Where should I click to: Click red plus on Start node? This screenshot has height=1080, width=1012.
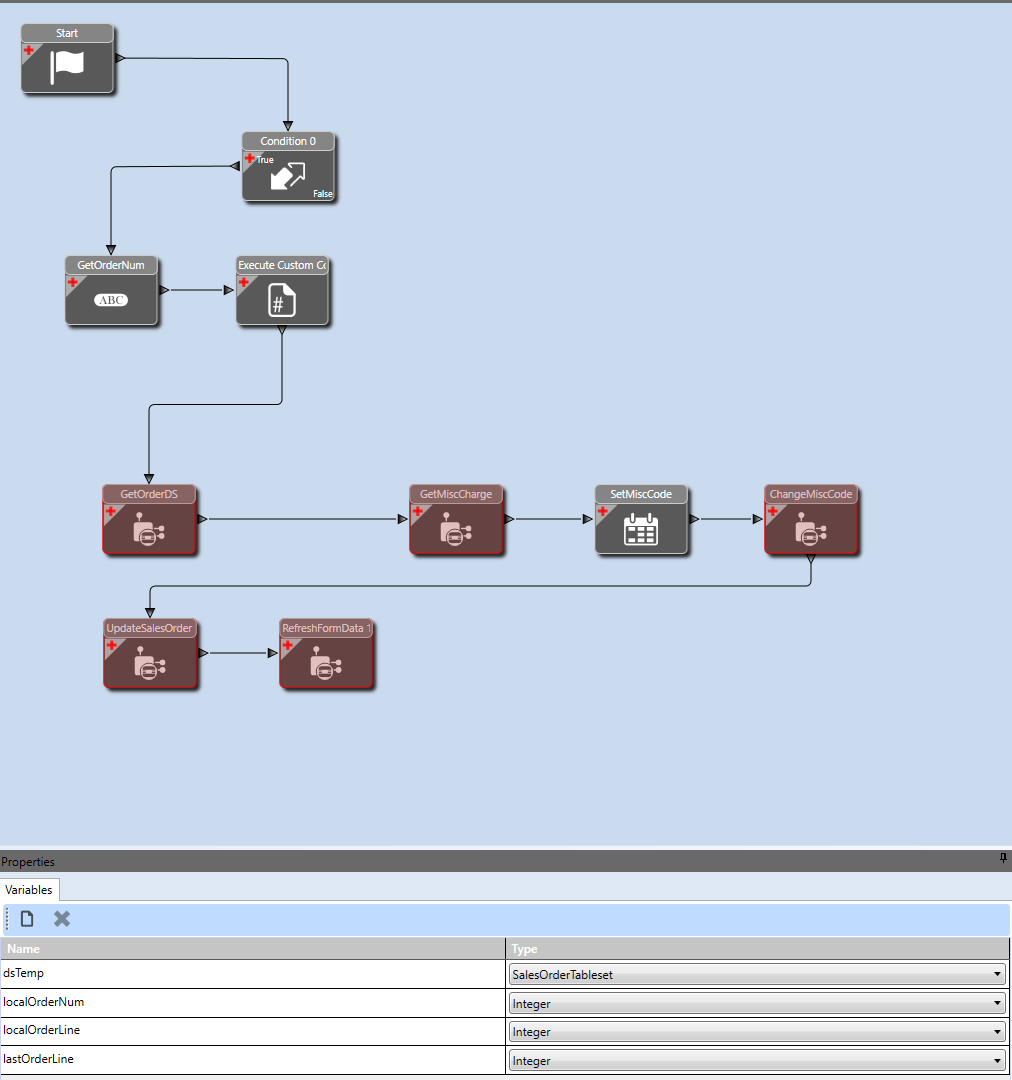29,50
